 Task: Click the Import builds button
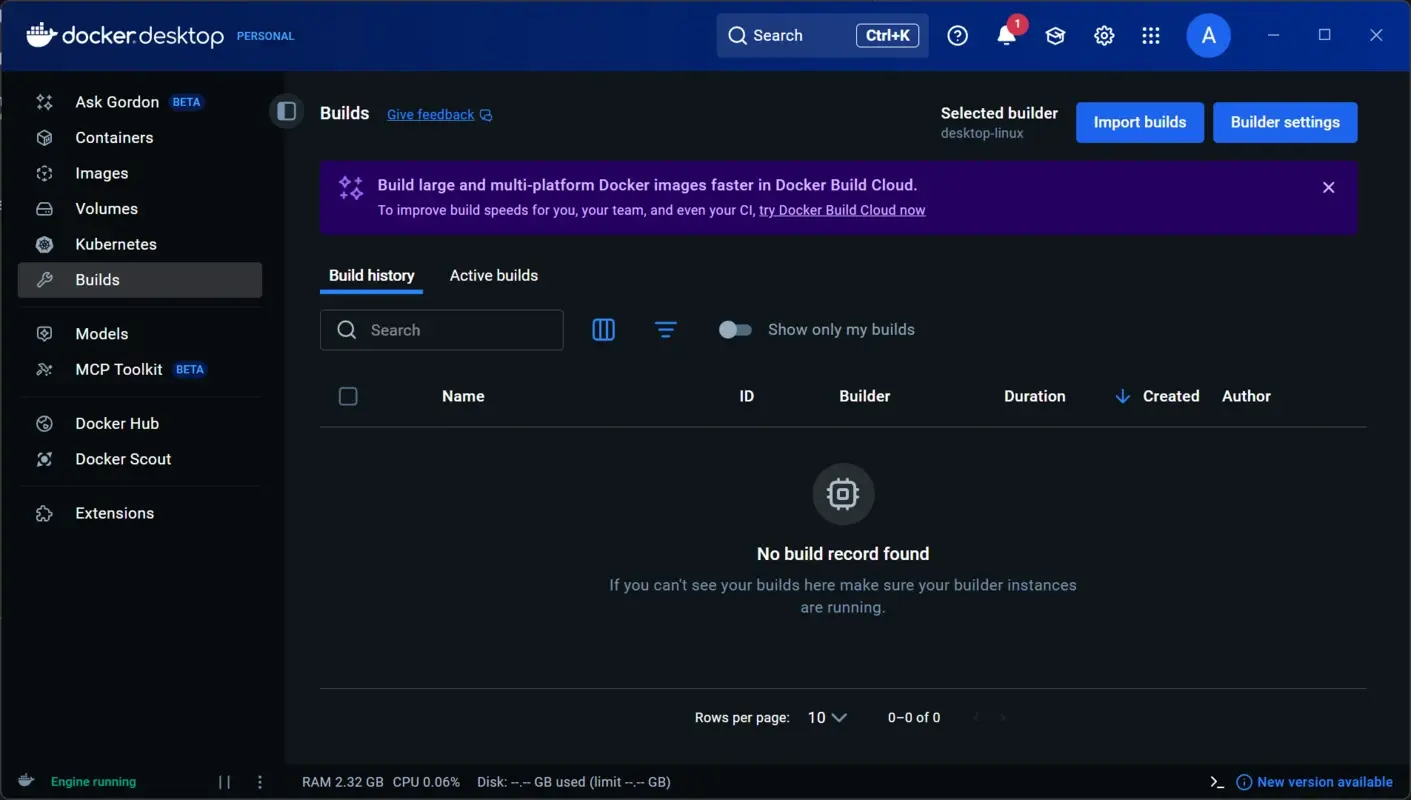pos(1139,122)
